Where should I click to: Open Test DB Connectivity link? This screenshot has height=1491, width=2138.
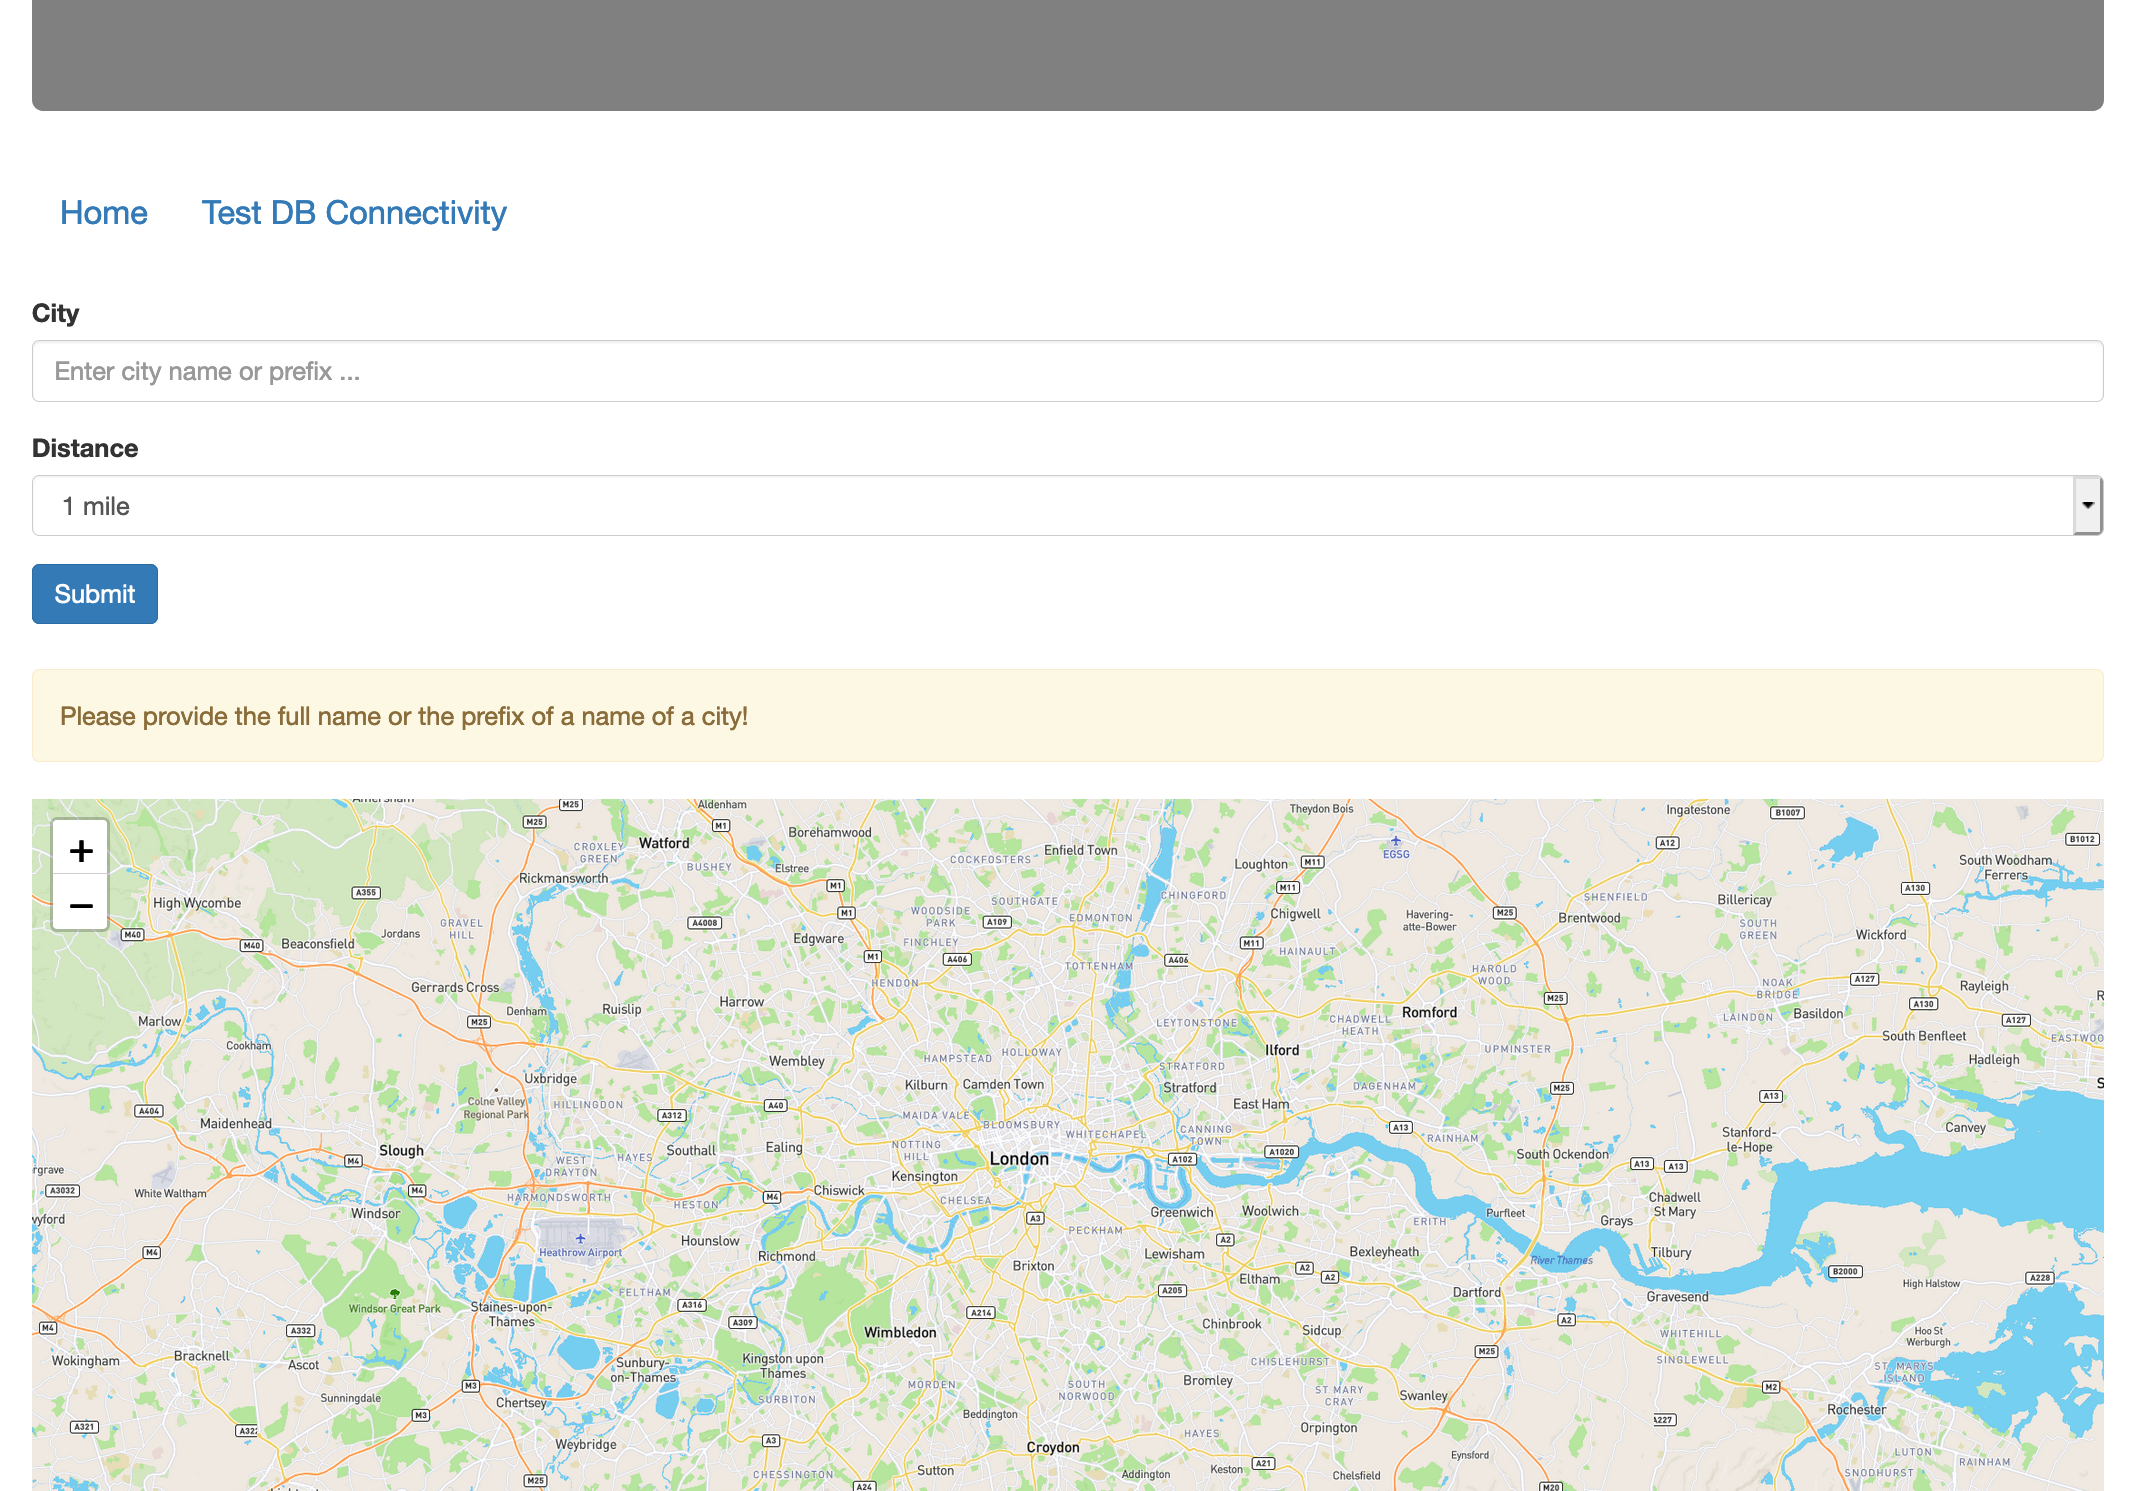pos(354,213)
